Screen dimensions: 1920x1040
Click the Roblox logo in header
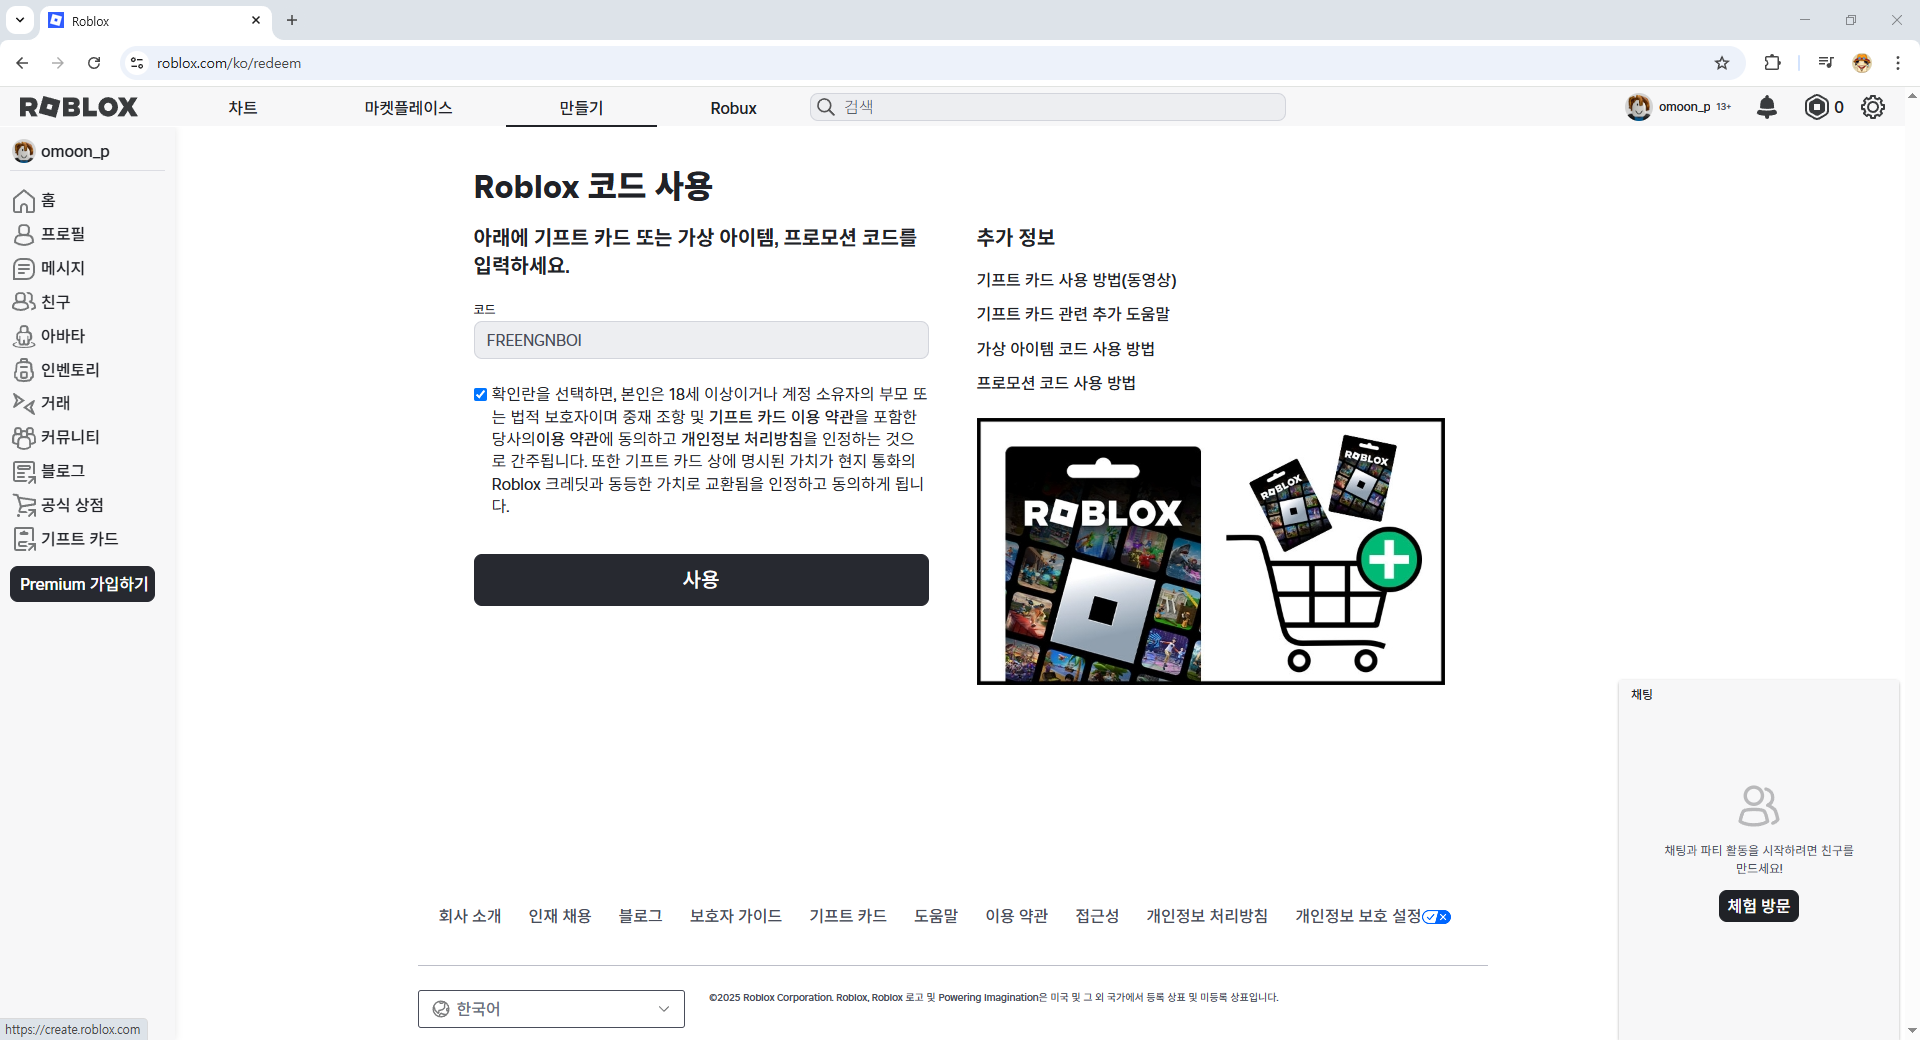point(79,107)
